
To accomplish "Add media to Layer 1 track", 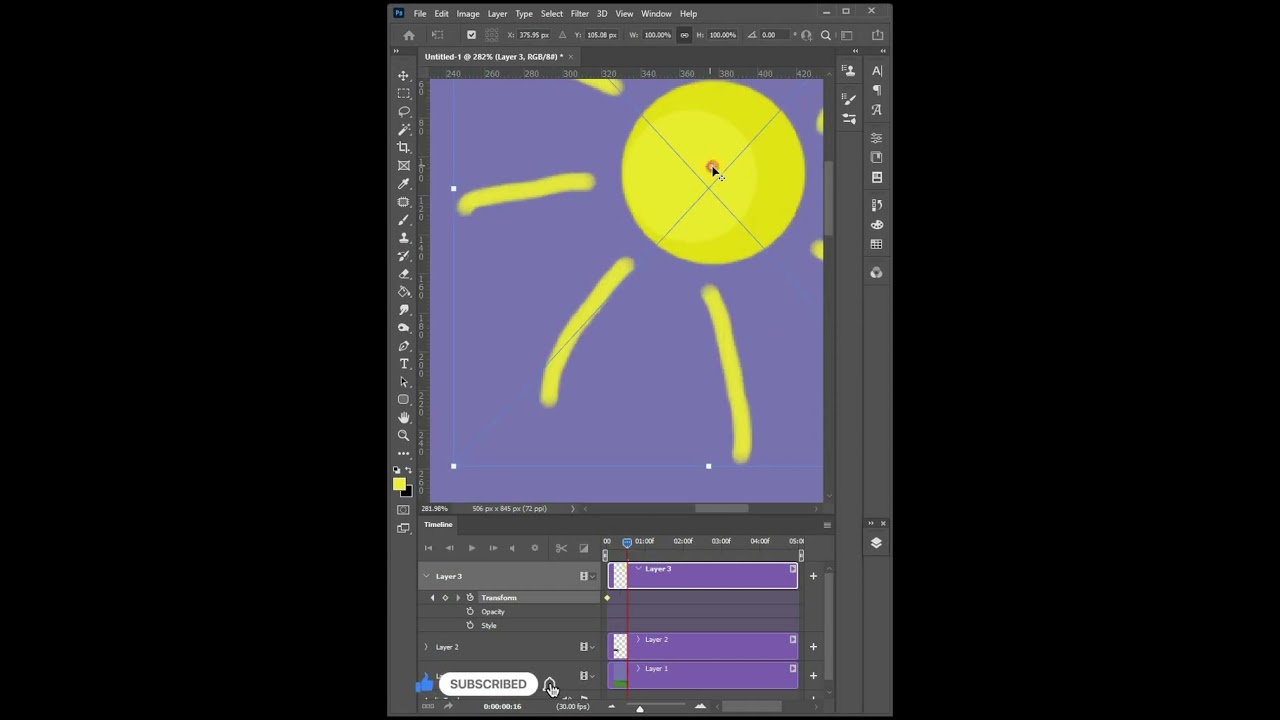I will click(x=813, y=676).
